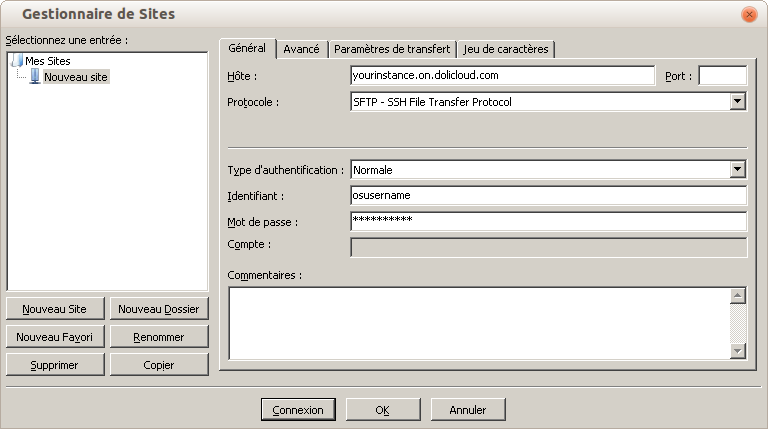Click the Mes Sites folder icon
Screen dimensions: 768x429
tap(17, 61)
